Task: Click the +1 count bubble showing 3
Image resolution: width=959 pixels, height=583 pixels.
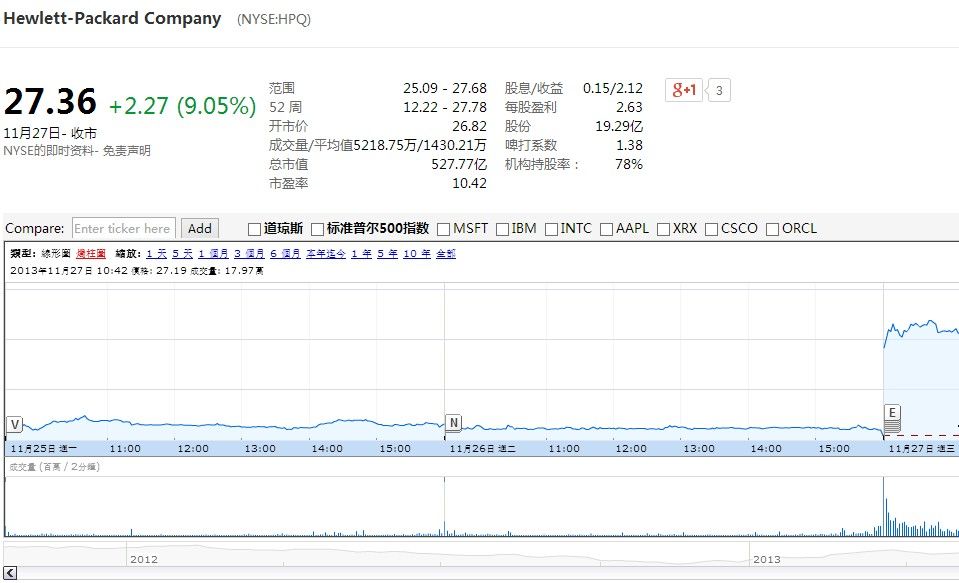Action: tap(719, 91)
